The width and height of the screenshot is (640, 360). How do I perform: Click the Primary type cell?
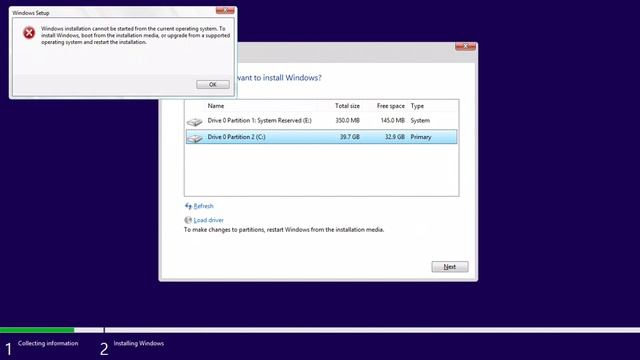[421, 137]
